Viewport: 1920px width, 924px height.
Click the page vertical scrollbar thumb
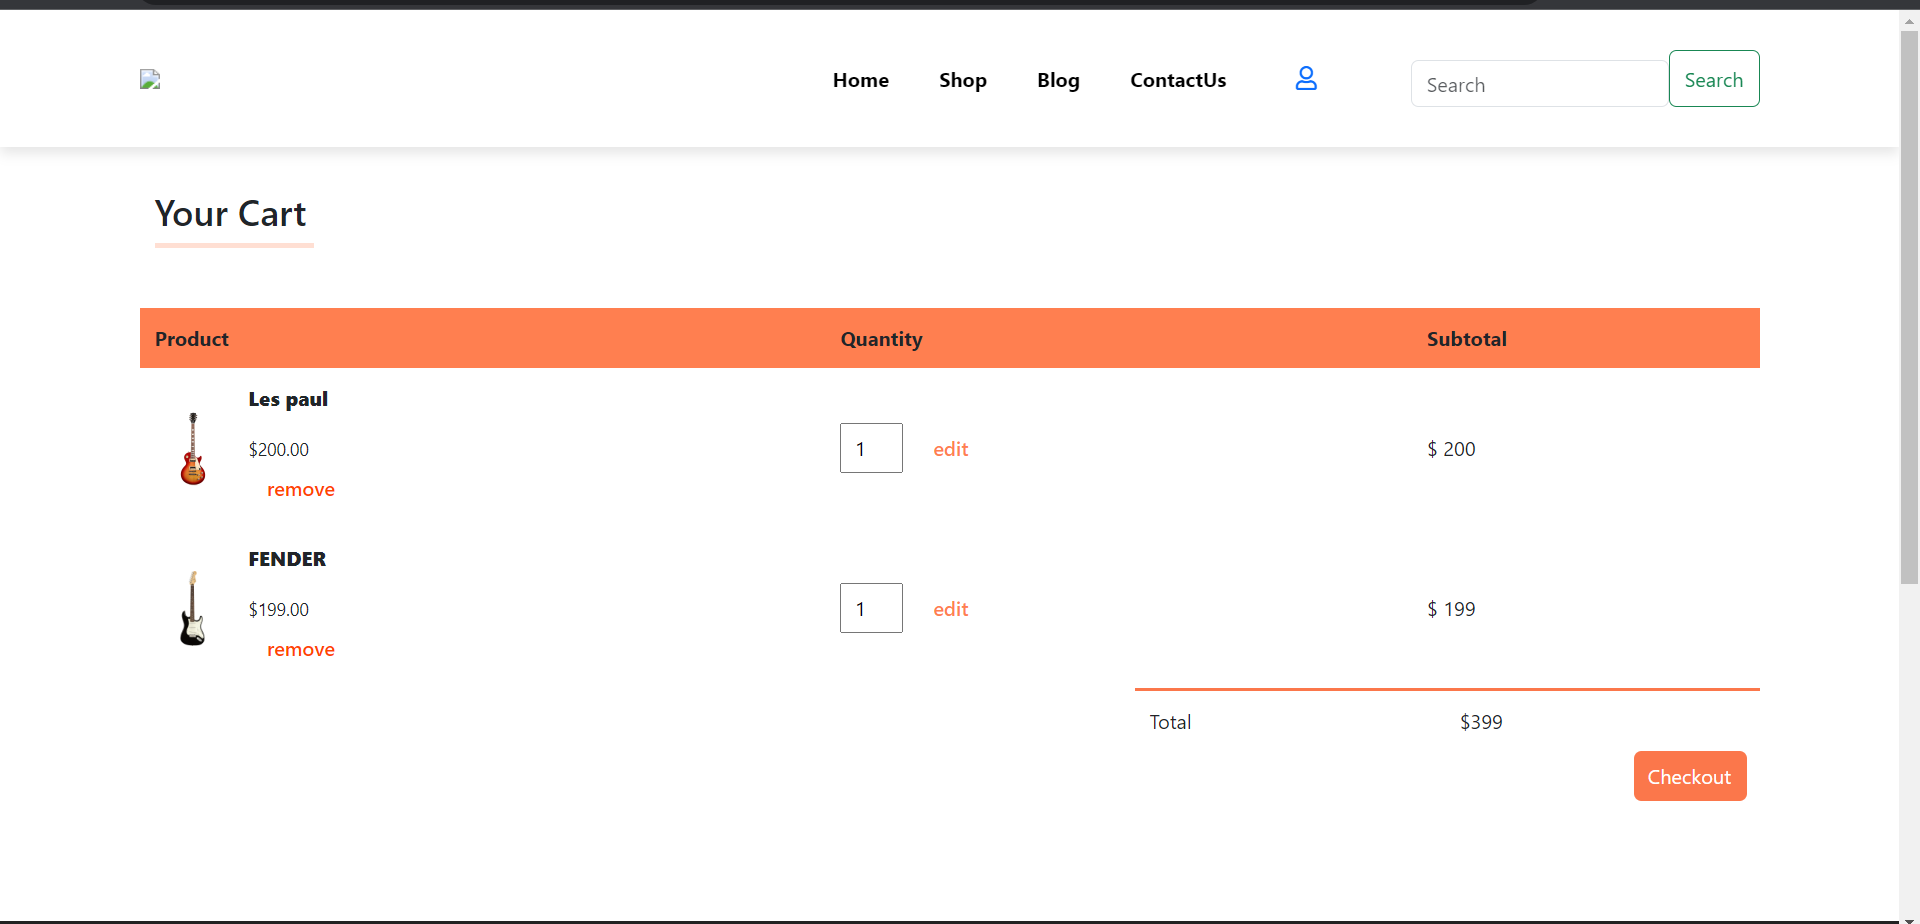[x=1909, y=300]
